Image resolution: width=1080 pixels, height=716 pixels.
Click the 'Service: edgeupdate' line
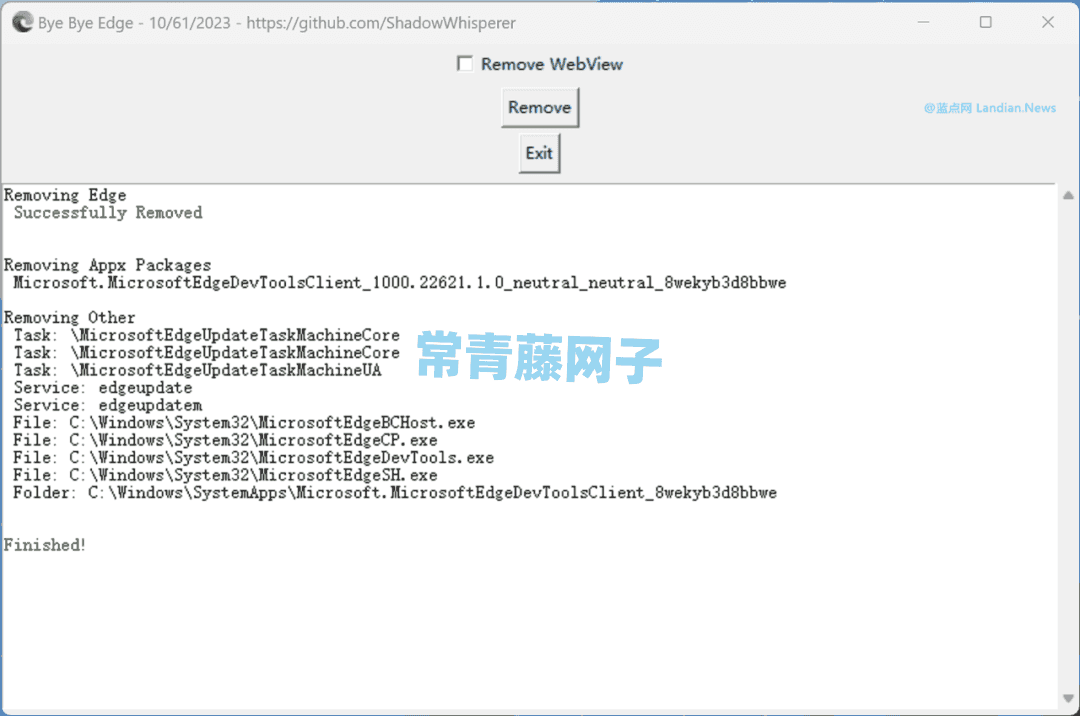[x=103, y=388]
